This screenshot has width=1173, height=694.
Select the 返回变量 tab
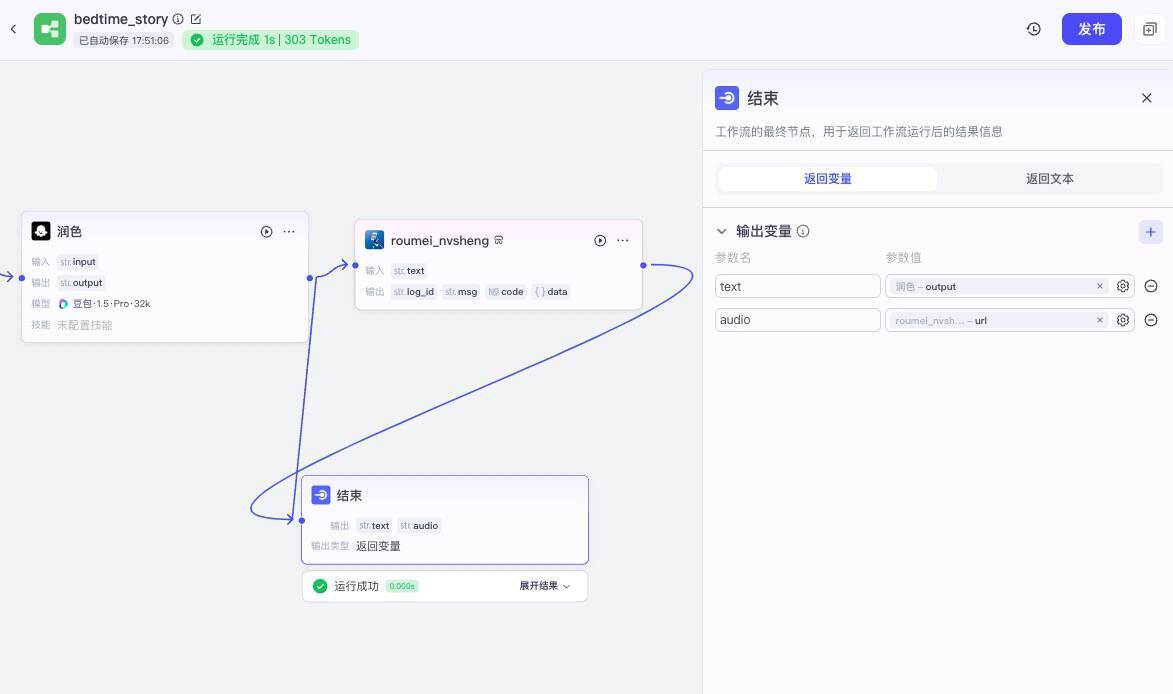pyautogui.click(x=827, y=178)
